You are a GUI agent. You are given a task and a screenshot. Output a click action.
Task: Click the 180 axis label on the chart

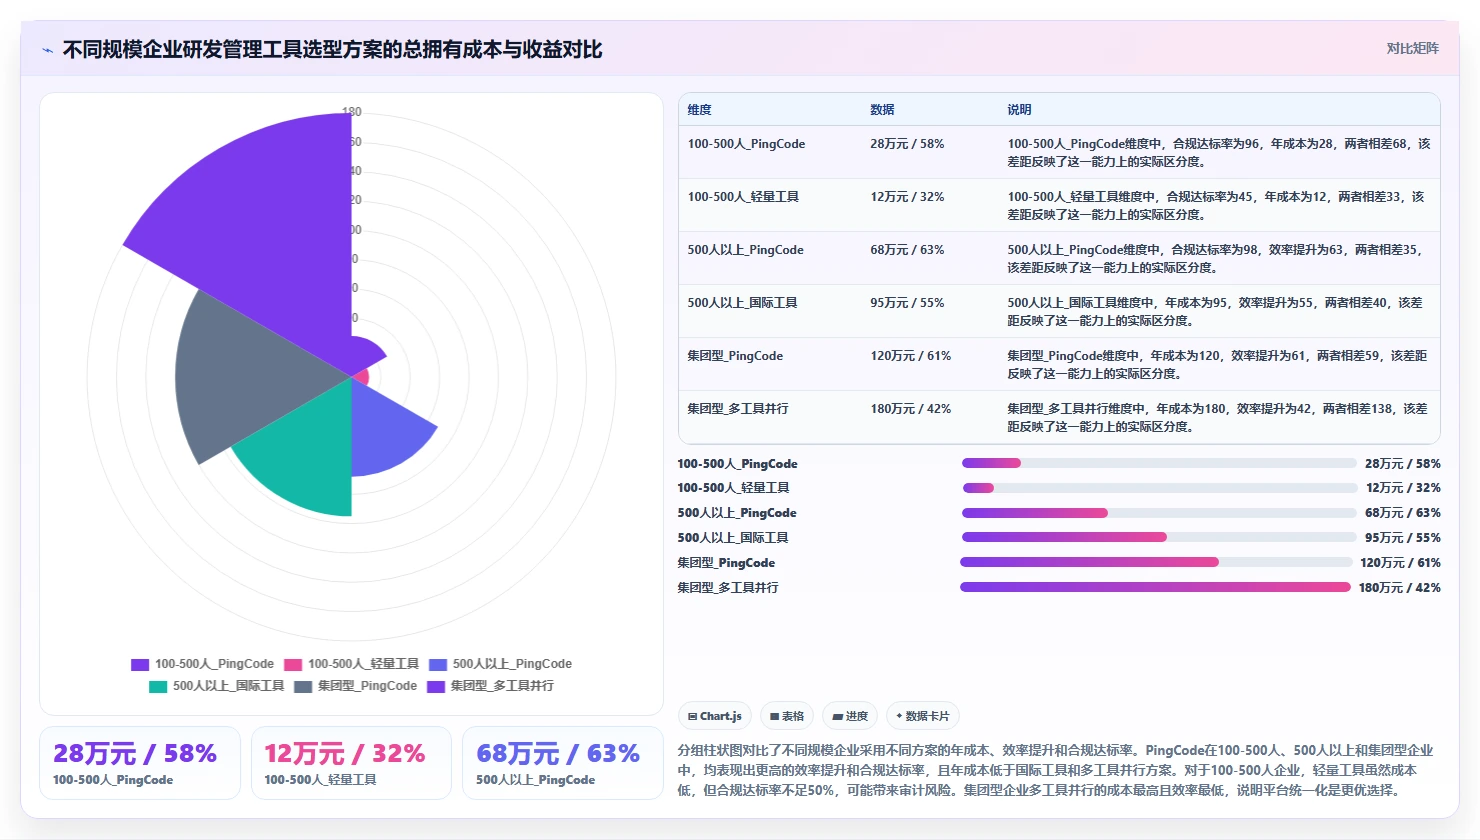352,112
